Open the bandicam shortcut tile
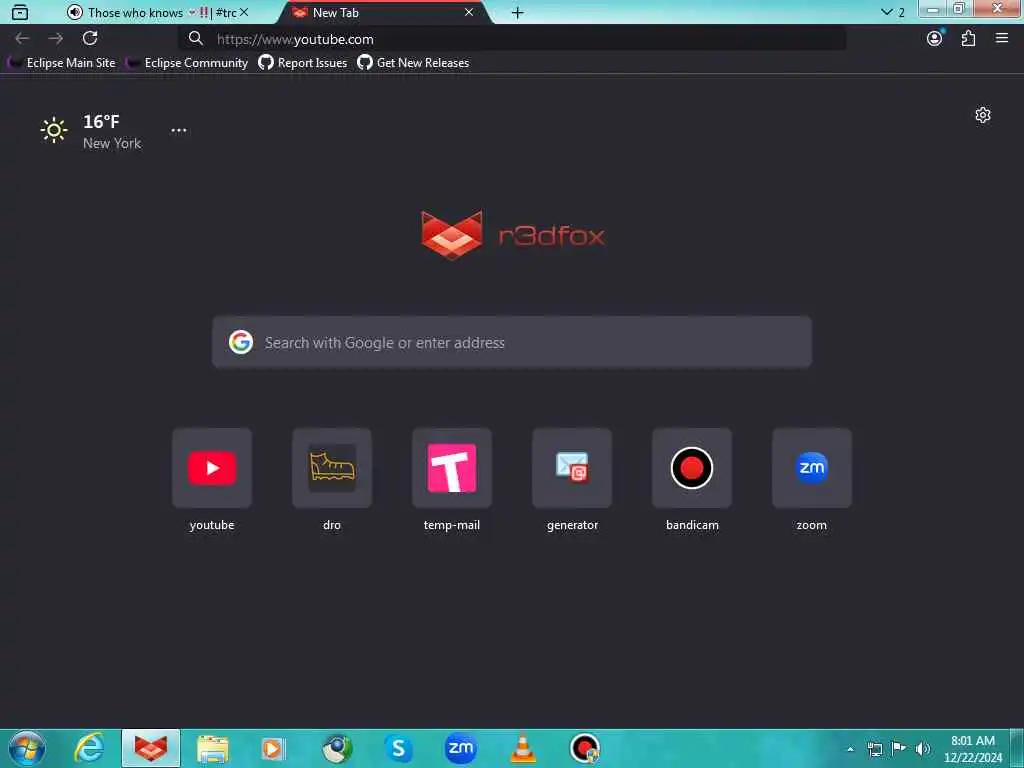 (x=692, y=468)
